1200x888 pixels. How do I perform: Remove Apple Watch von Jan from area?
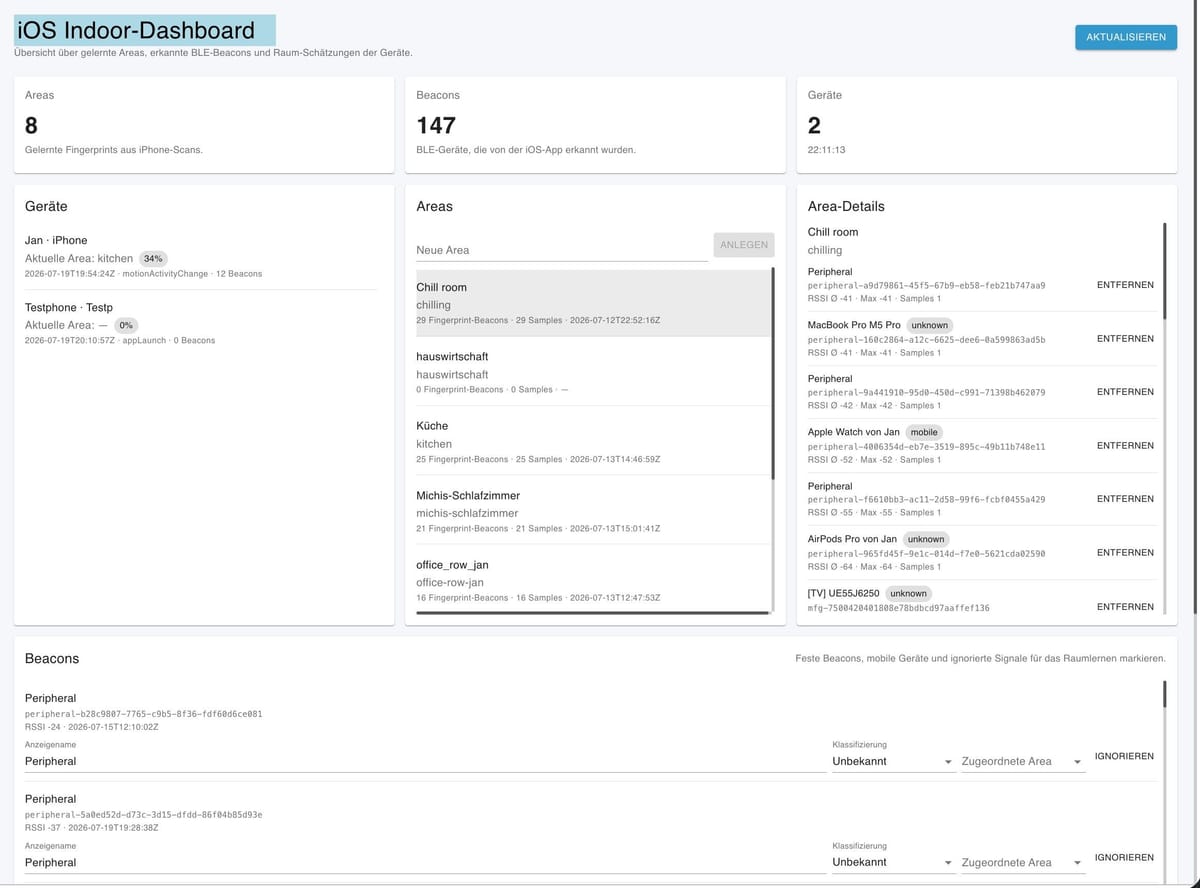click(x=1125, y=446)
